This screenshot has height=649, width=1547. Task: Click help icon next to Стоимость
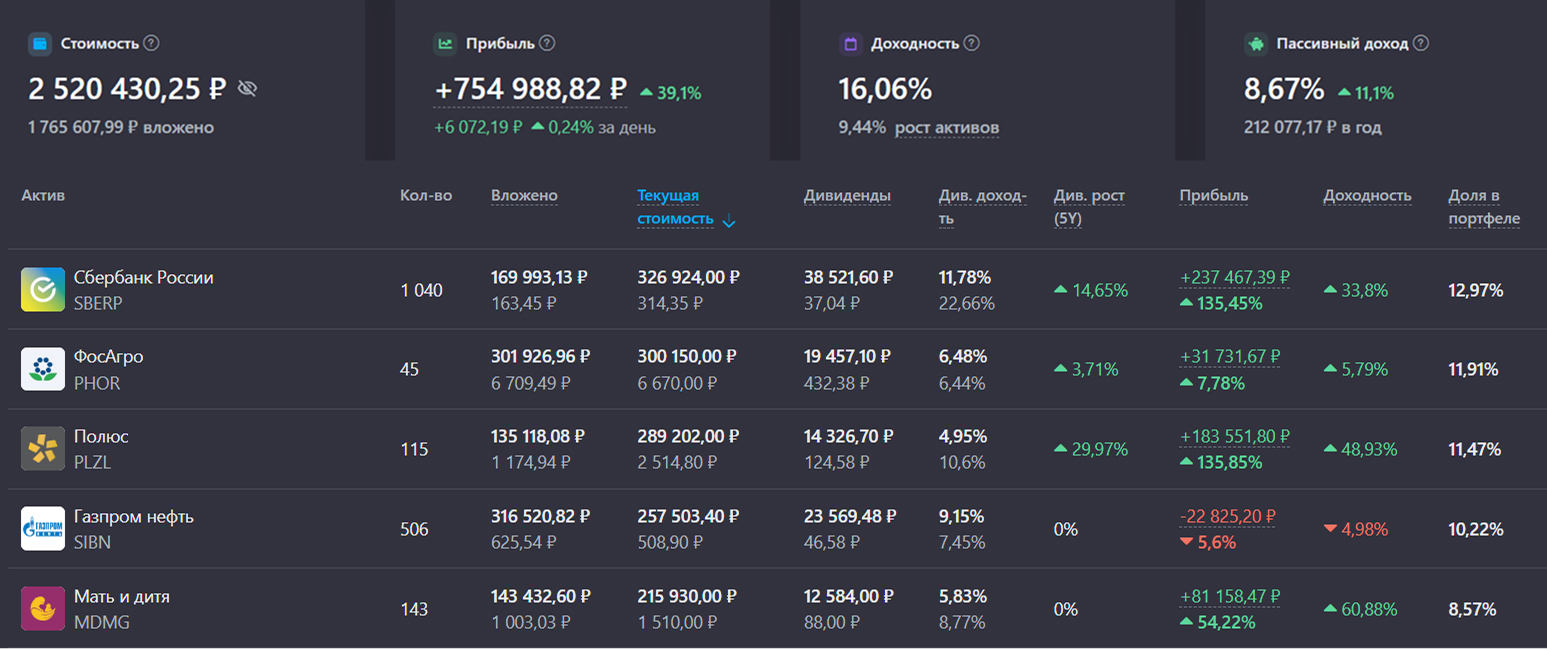151,43
